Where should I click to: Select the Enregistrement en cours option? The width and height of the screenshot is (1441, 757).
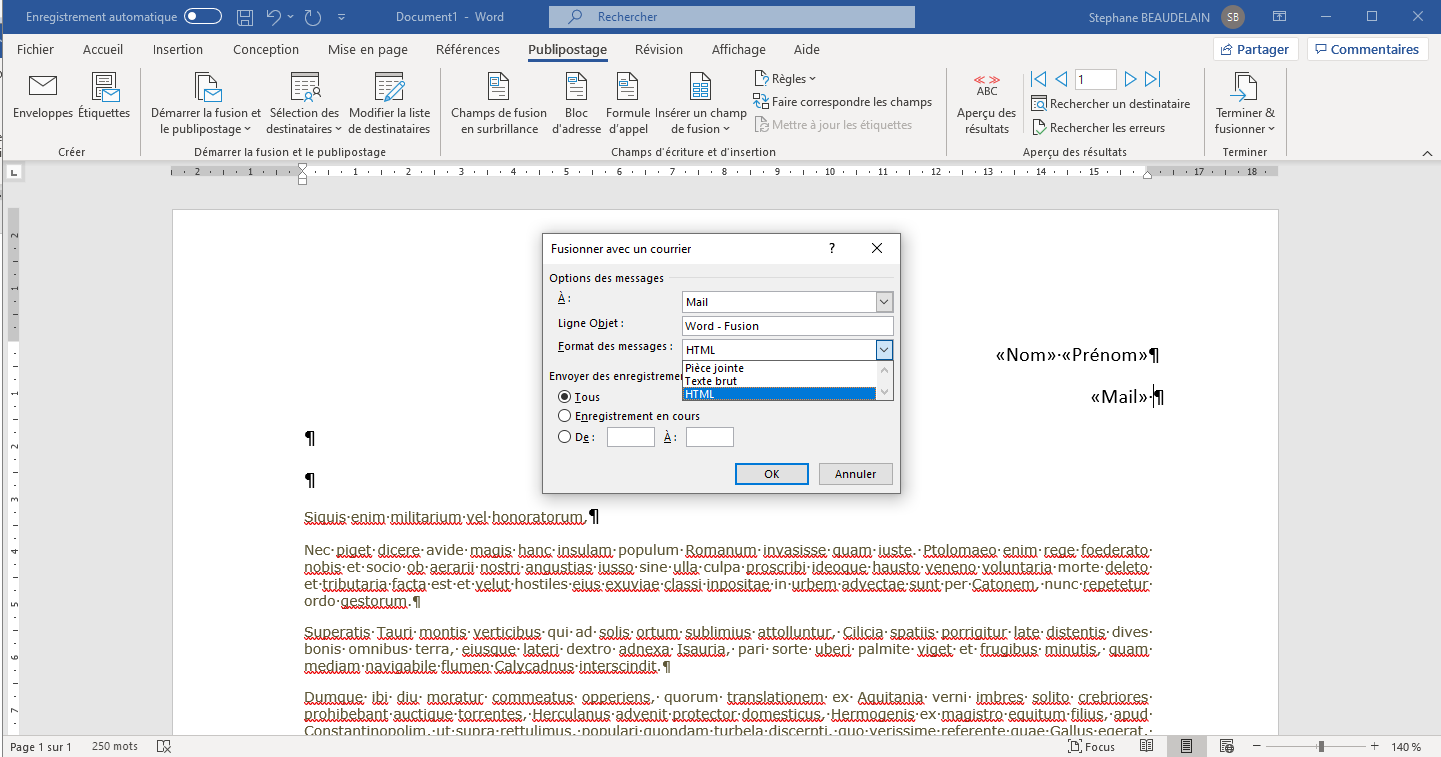pyautogui.click(x=565, y=416)
